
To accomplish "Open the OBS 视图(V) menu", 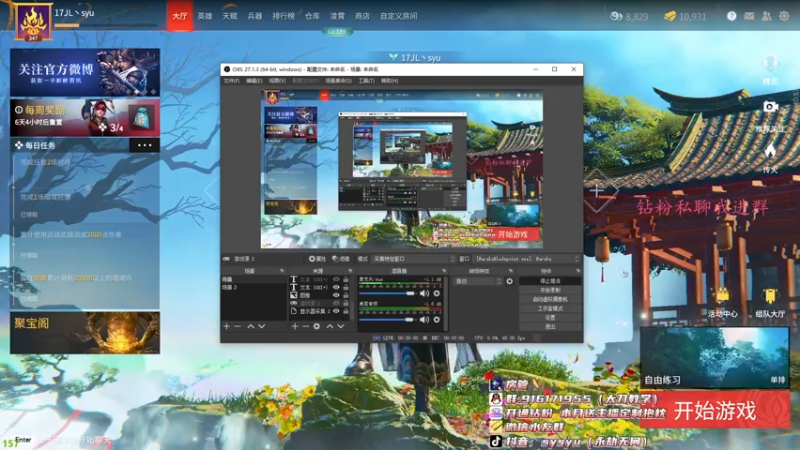I will click(x=277, y=81).
